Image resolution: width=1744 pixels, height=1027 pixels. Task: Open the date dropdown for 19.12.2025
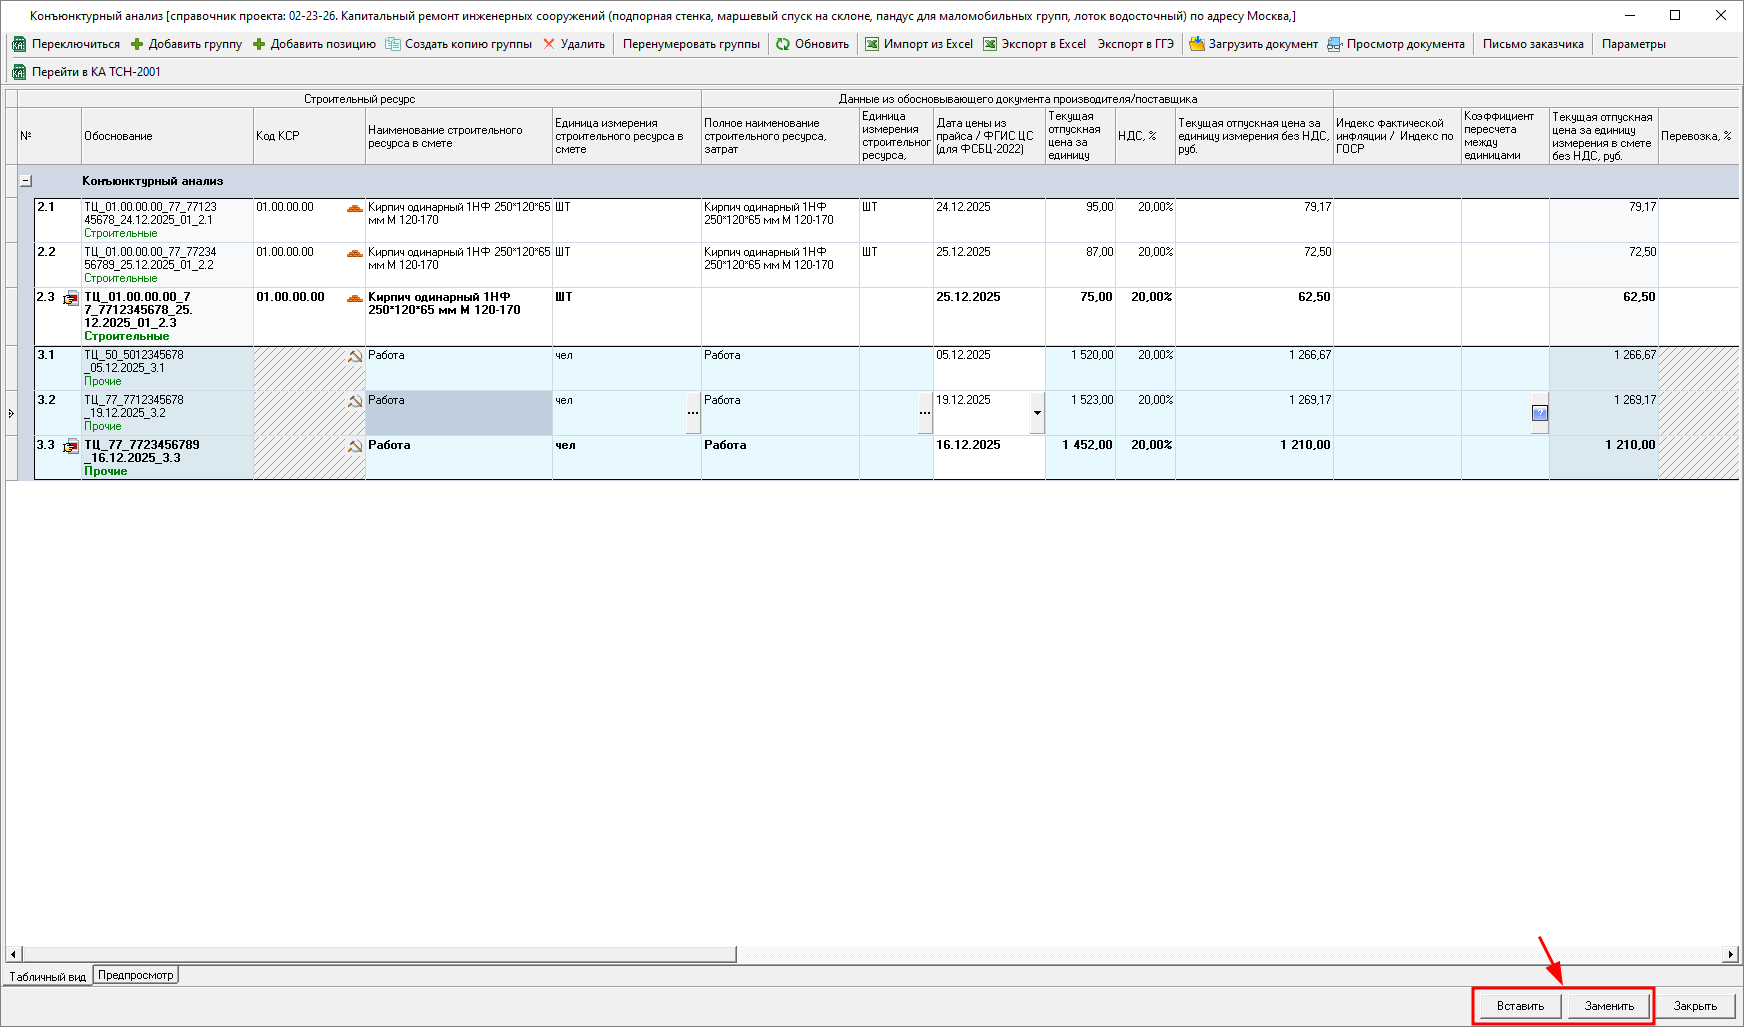pyautogui.click(x=1037, y=413)
